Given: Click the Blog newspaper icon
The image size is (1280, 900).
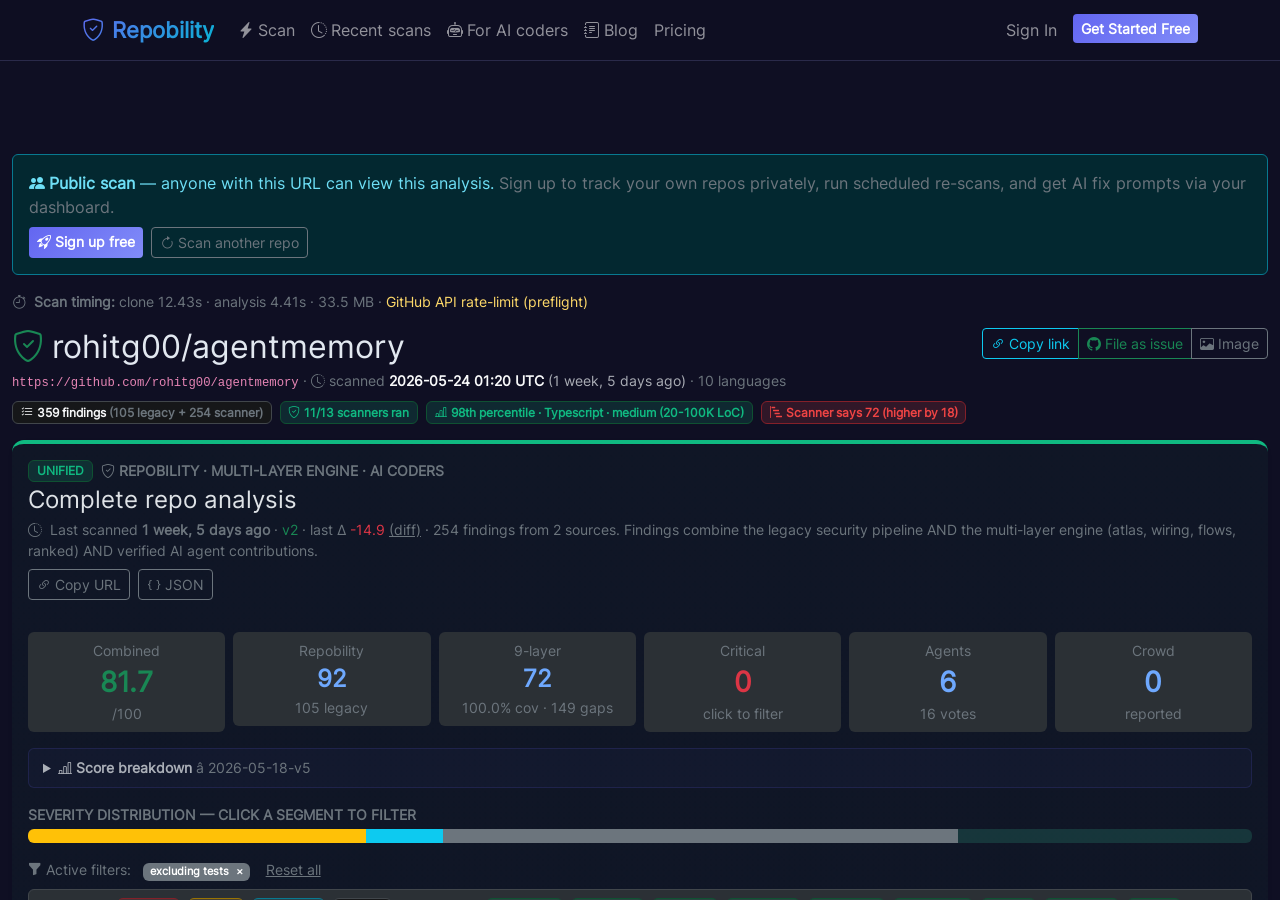Looking at the screenshot, I should 592,30.
